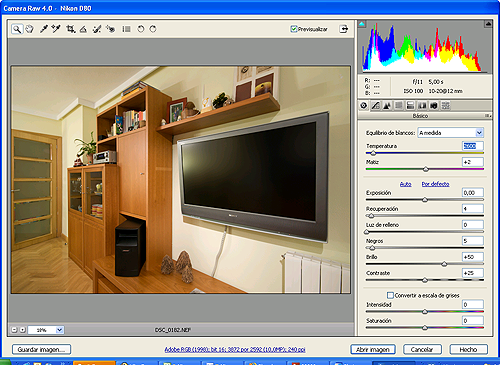The image size is (500, 365).
Task: Toggle the Previsualizar checkbox
Action: pos(294,29)
